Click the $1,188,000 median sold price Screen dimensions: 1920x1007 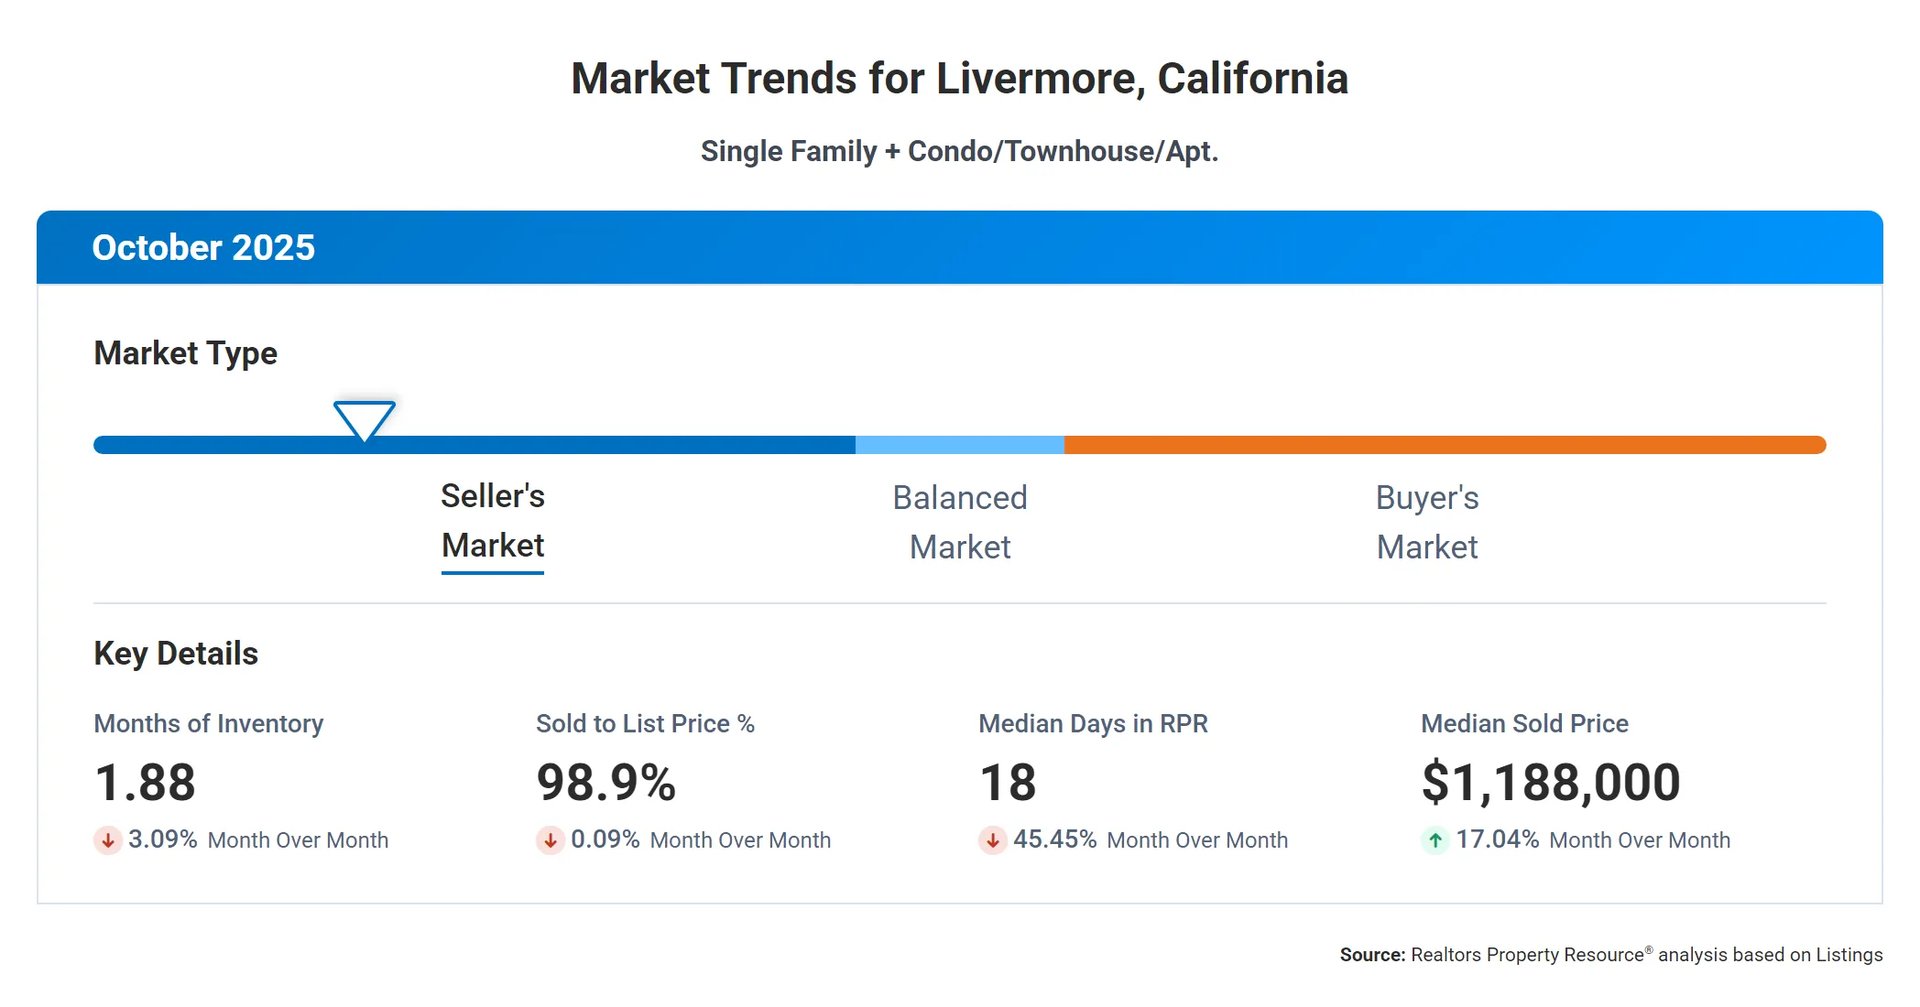click(1550, 782)
